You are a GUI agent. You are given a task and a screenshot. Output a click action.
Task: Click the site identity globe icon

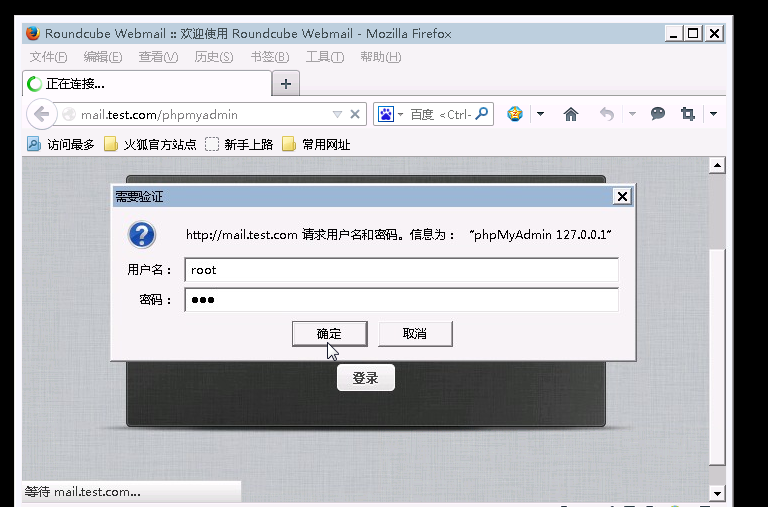69,114
